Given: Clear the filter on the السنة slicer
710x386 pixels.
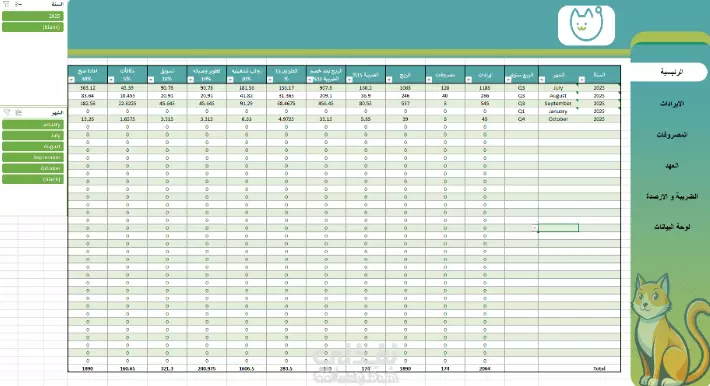Looking at the screenshot, I should pos(6,4).
